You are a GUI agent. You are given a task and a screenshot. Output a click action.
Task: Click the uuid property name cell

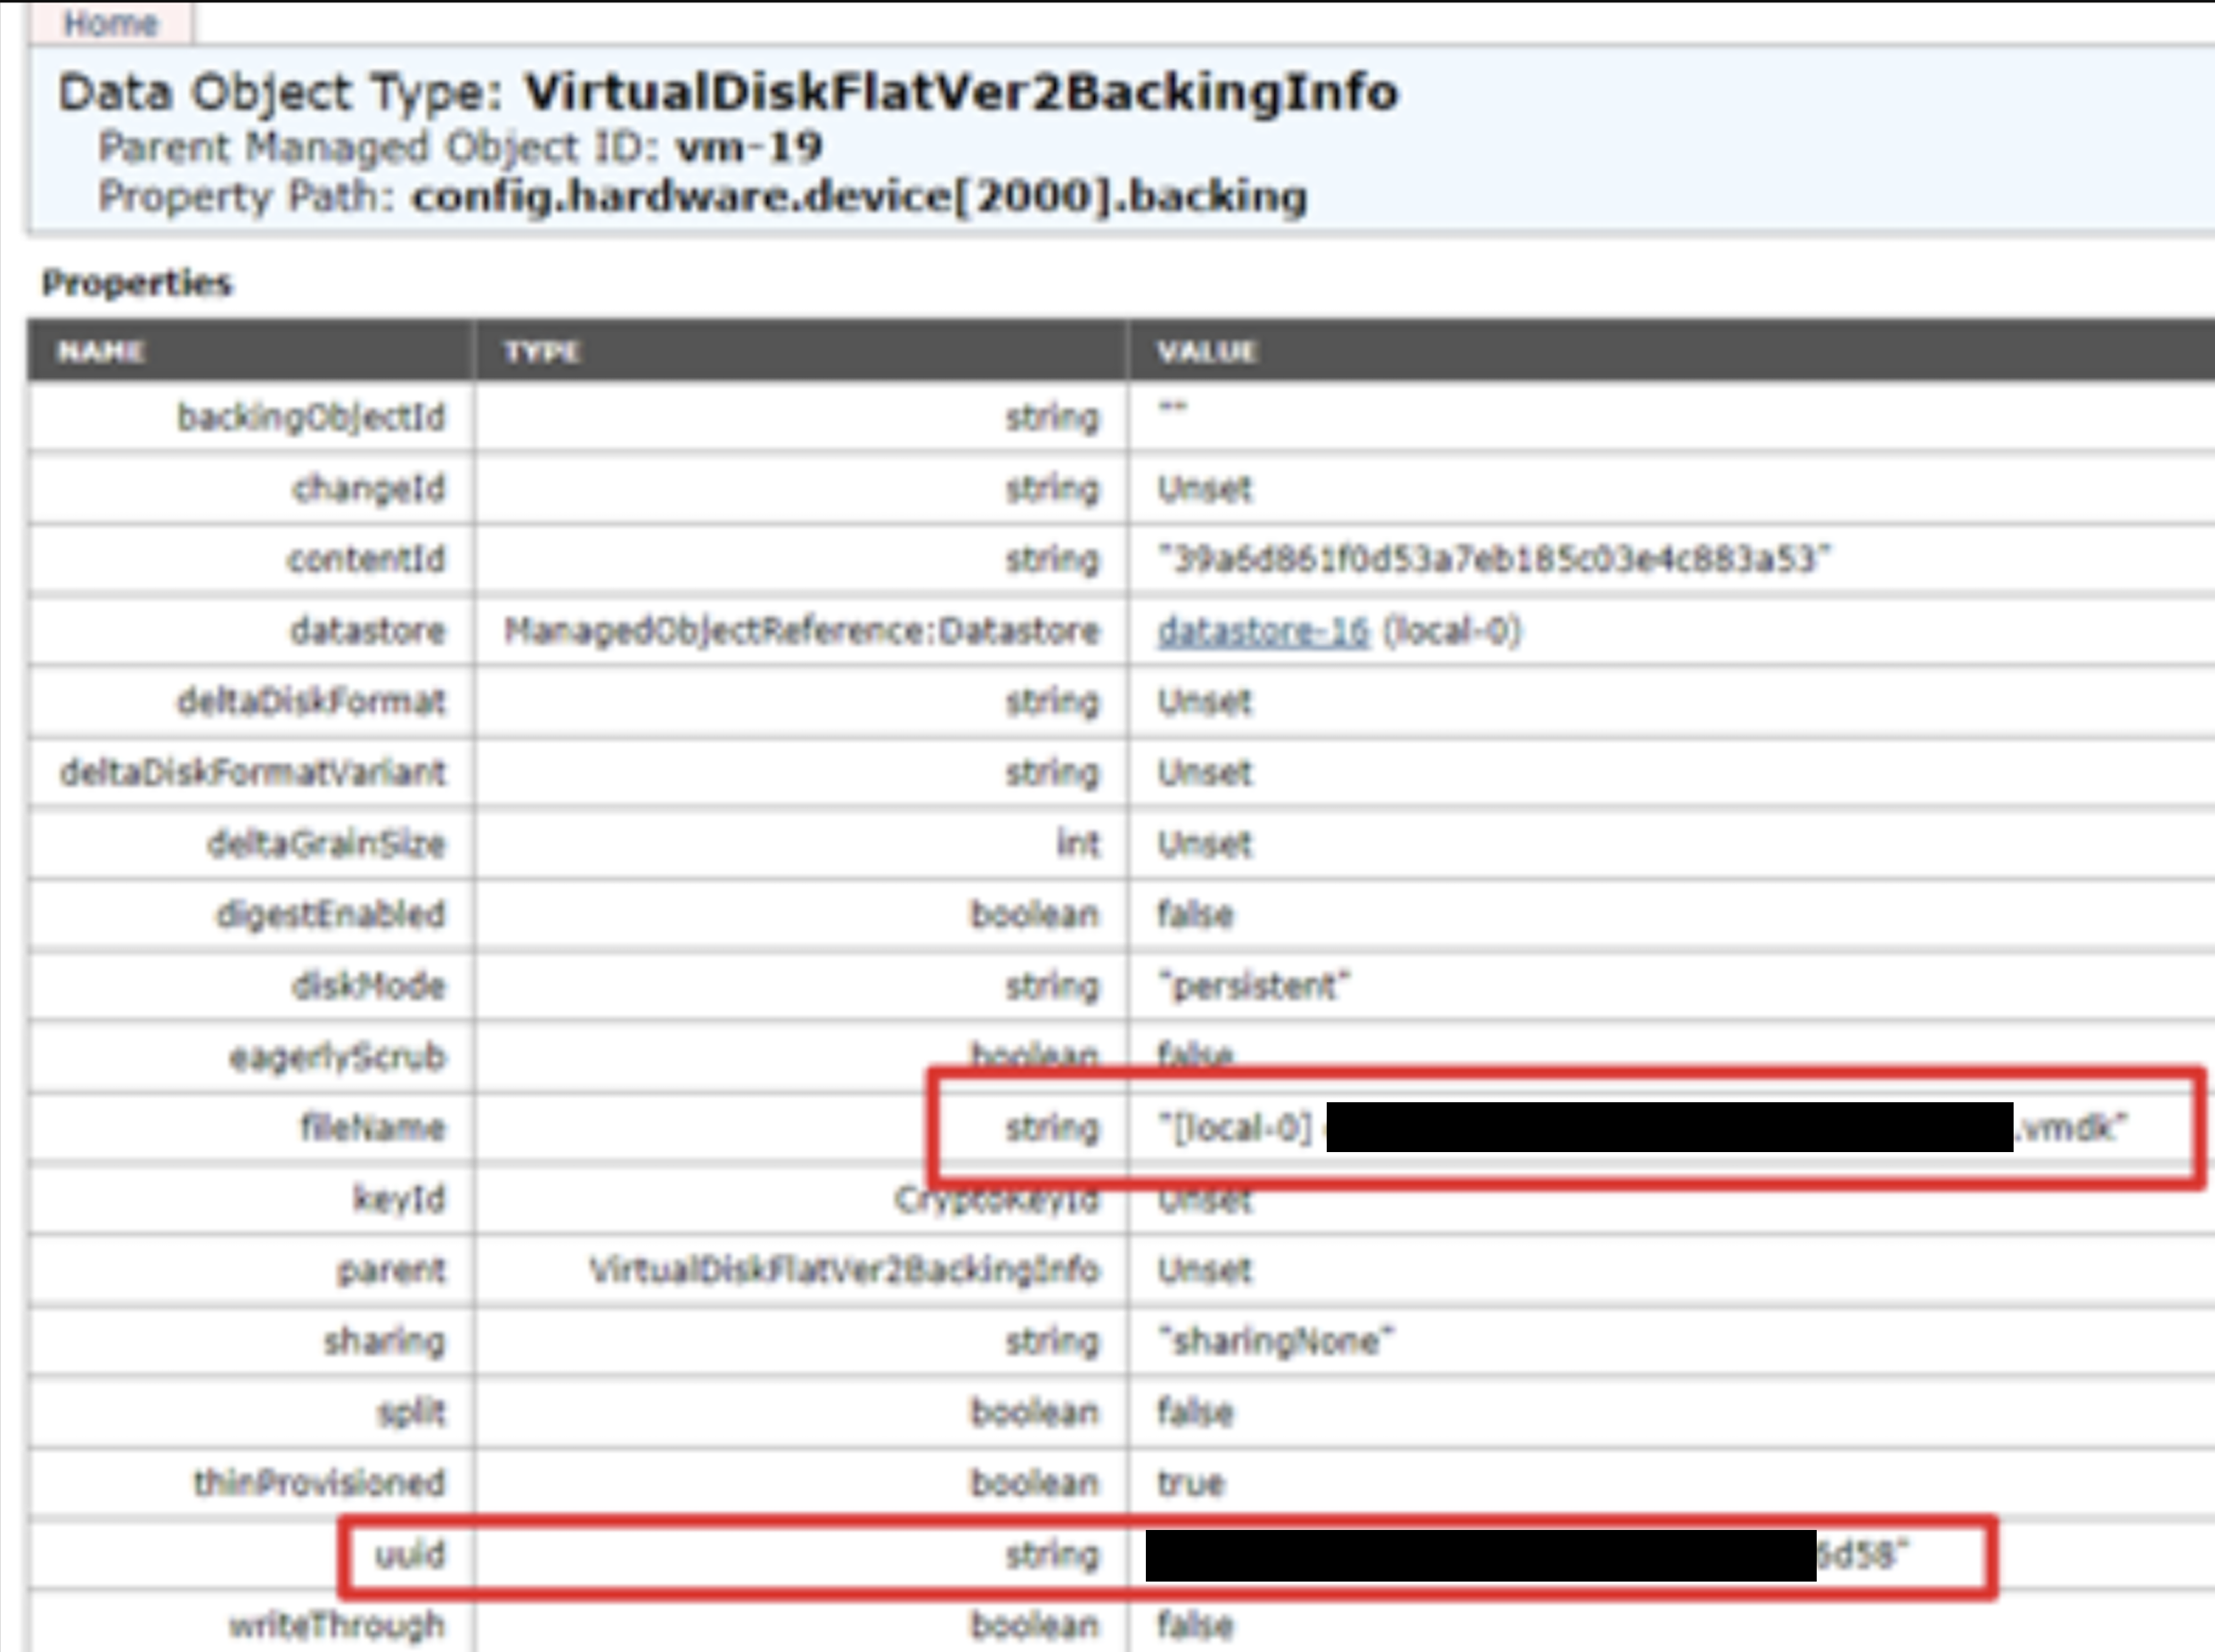pyautogui.click(x=409, y=1555)
